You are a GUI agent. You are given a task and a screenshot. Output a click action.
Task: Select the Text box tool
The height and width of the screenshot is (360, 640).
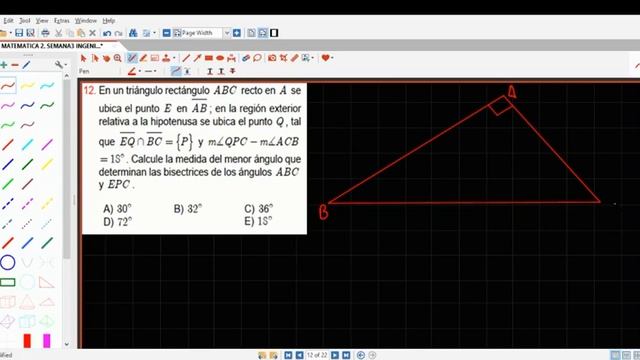(155, 58)
